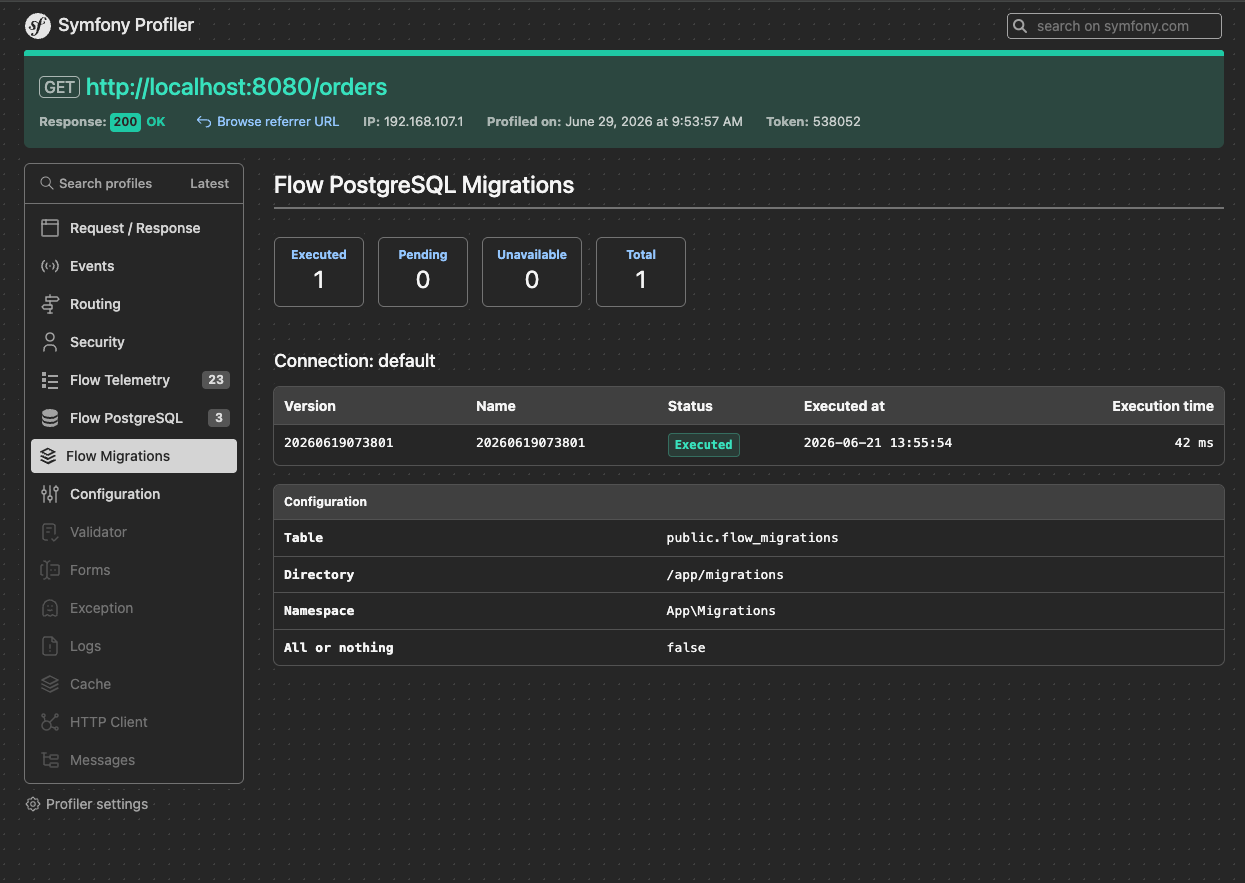
Task: Click the Pending metric card
Action: 423,271
